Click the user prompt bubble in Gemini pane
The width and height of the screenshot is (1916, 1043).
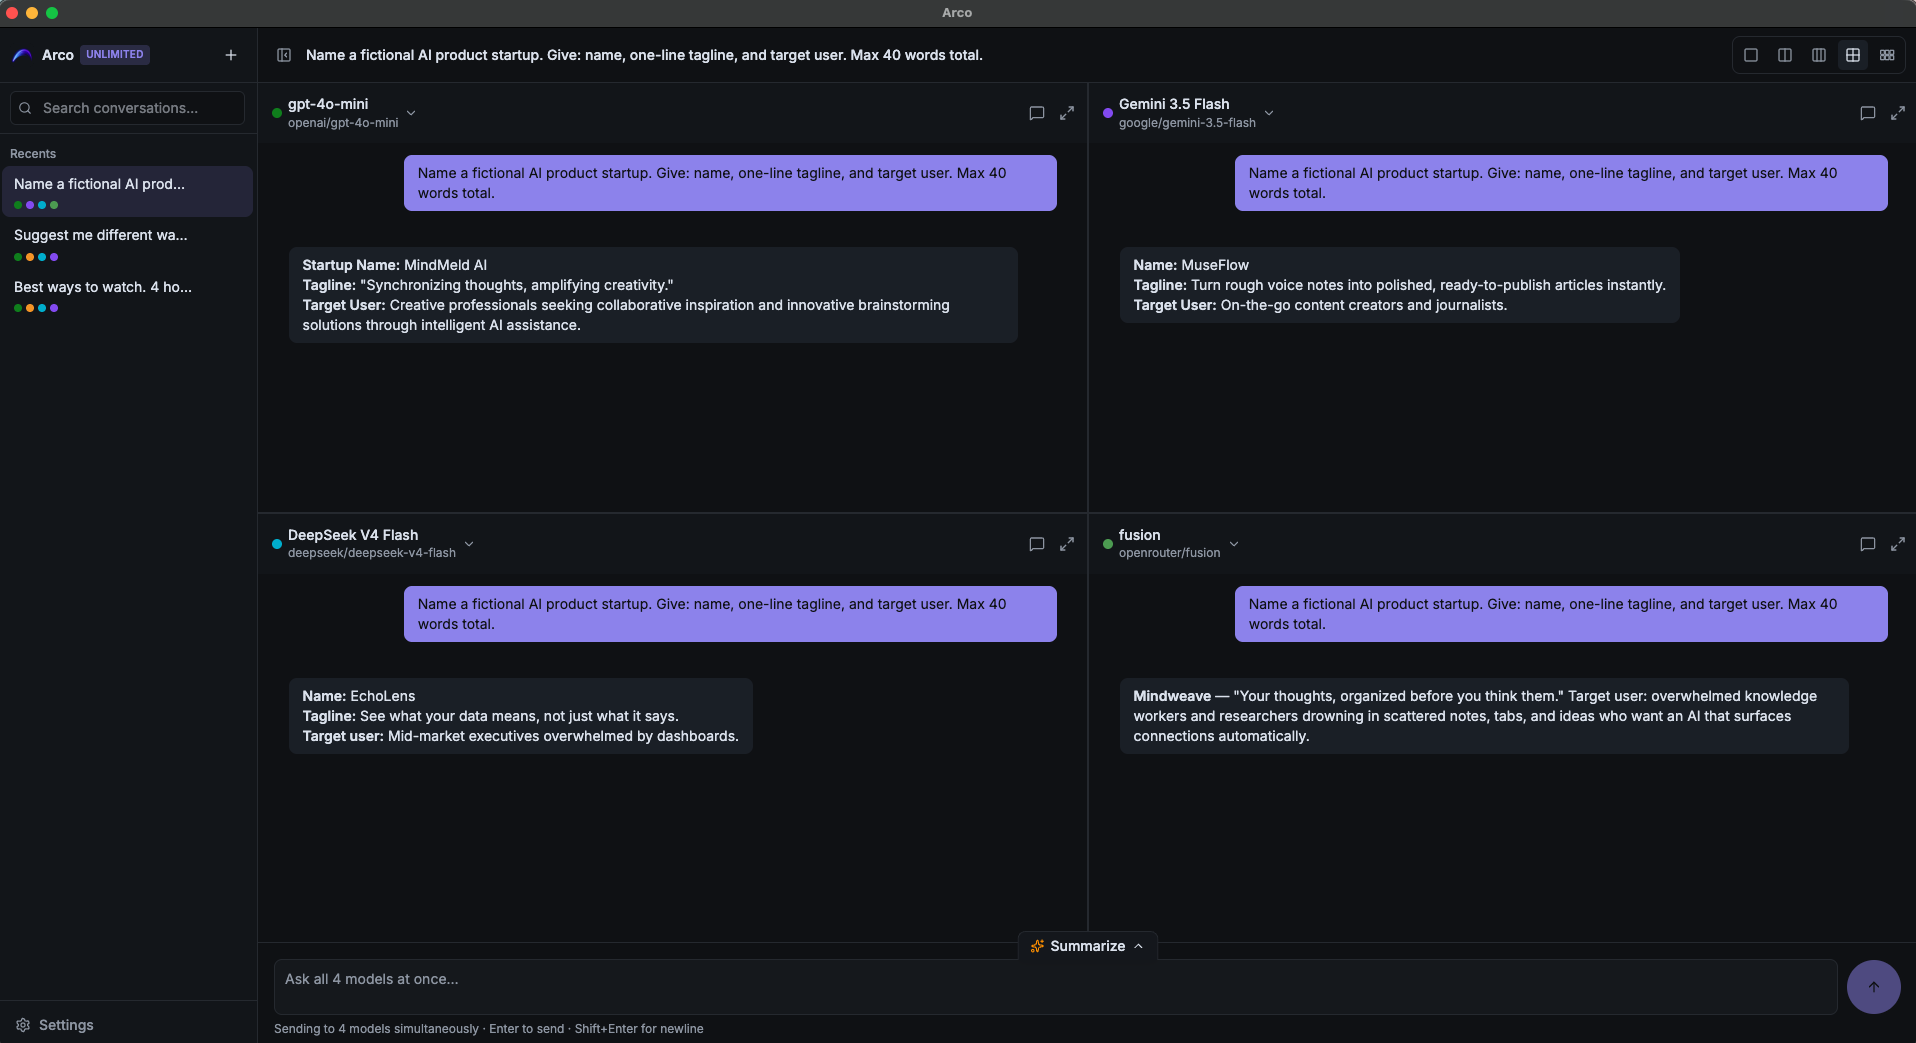click(1561, 183)
